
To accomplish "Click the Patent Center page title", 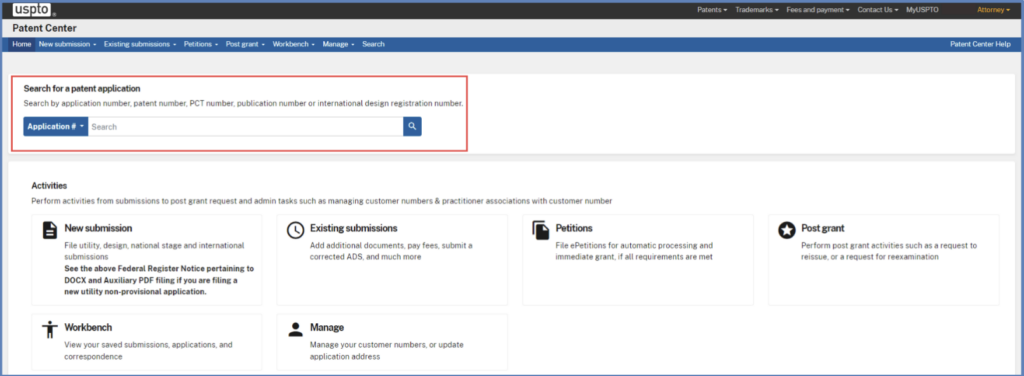I will [x=44, y=28].
